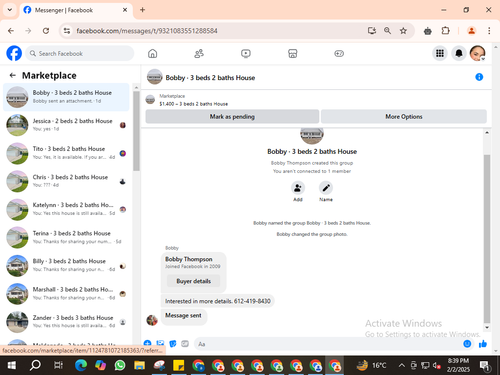
Task: Open Windows Start menu
Action: pyautogui.click(x=12, y=366)
